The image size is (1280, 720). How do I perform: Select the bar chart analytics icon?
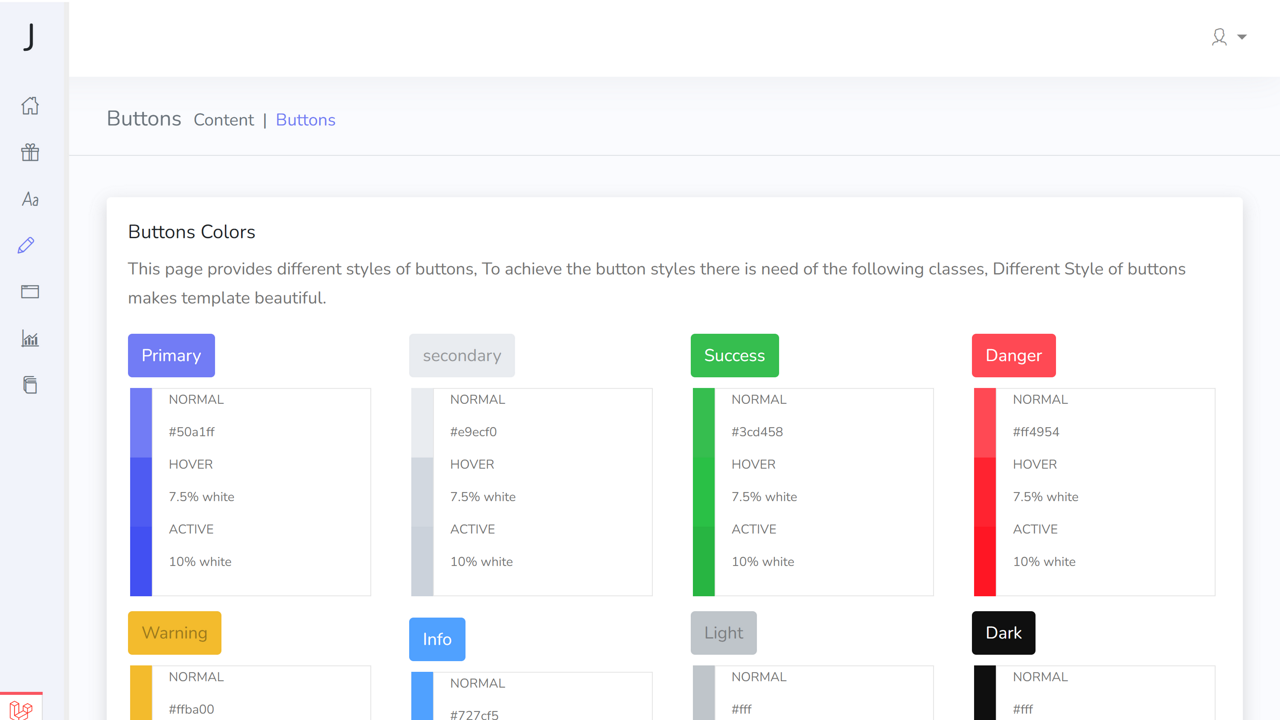pyautogui.click(x=30, y=338)
